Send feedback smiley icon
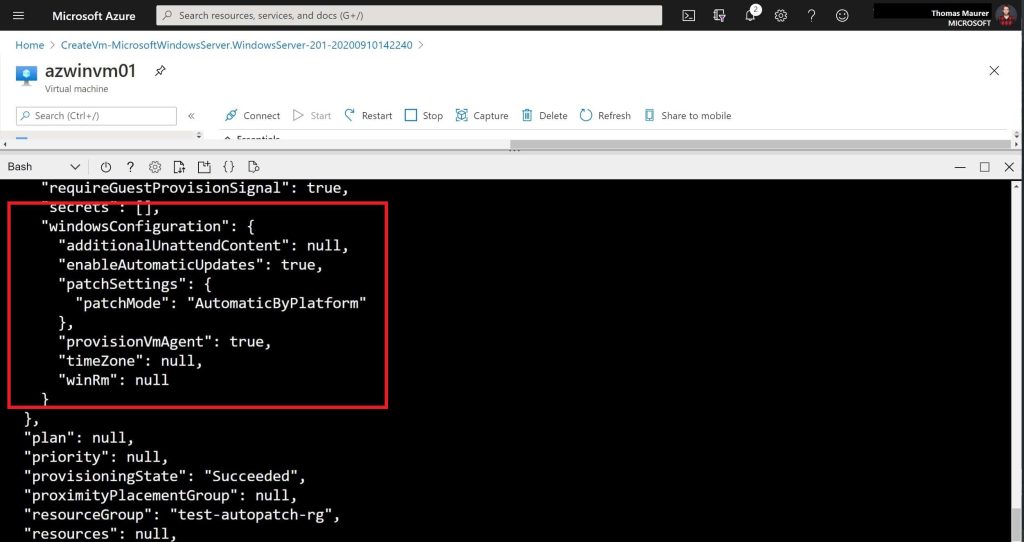Viewport: 1024px width, 542px height. [842, 16]
